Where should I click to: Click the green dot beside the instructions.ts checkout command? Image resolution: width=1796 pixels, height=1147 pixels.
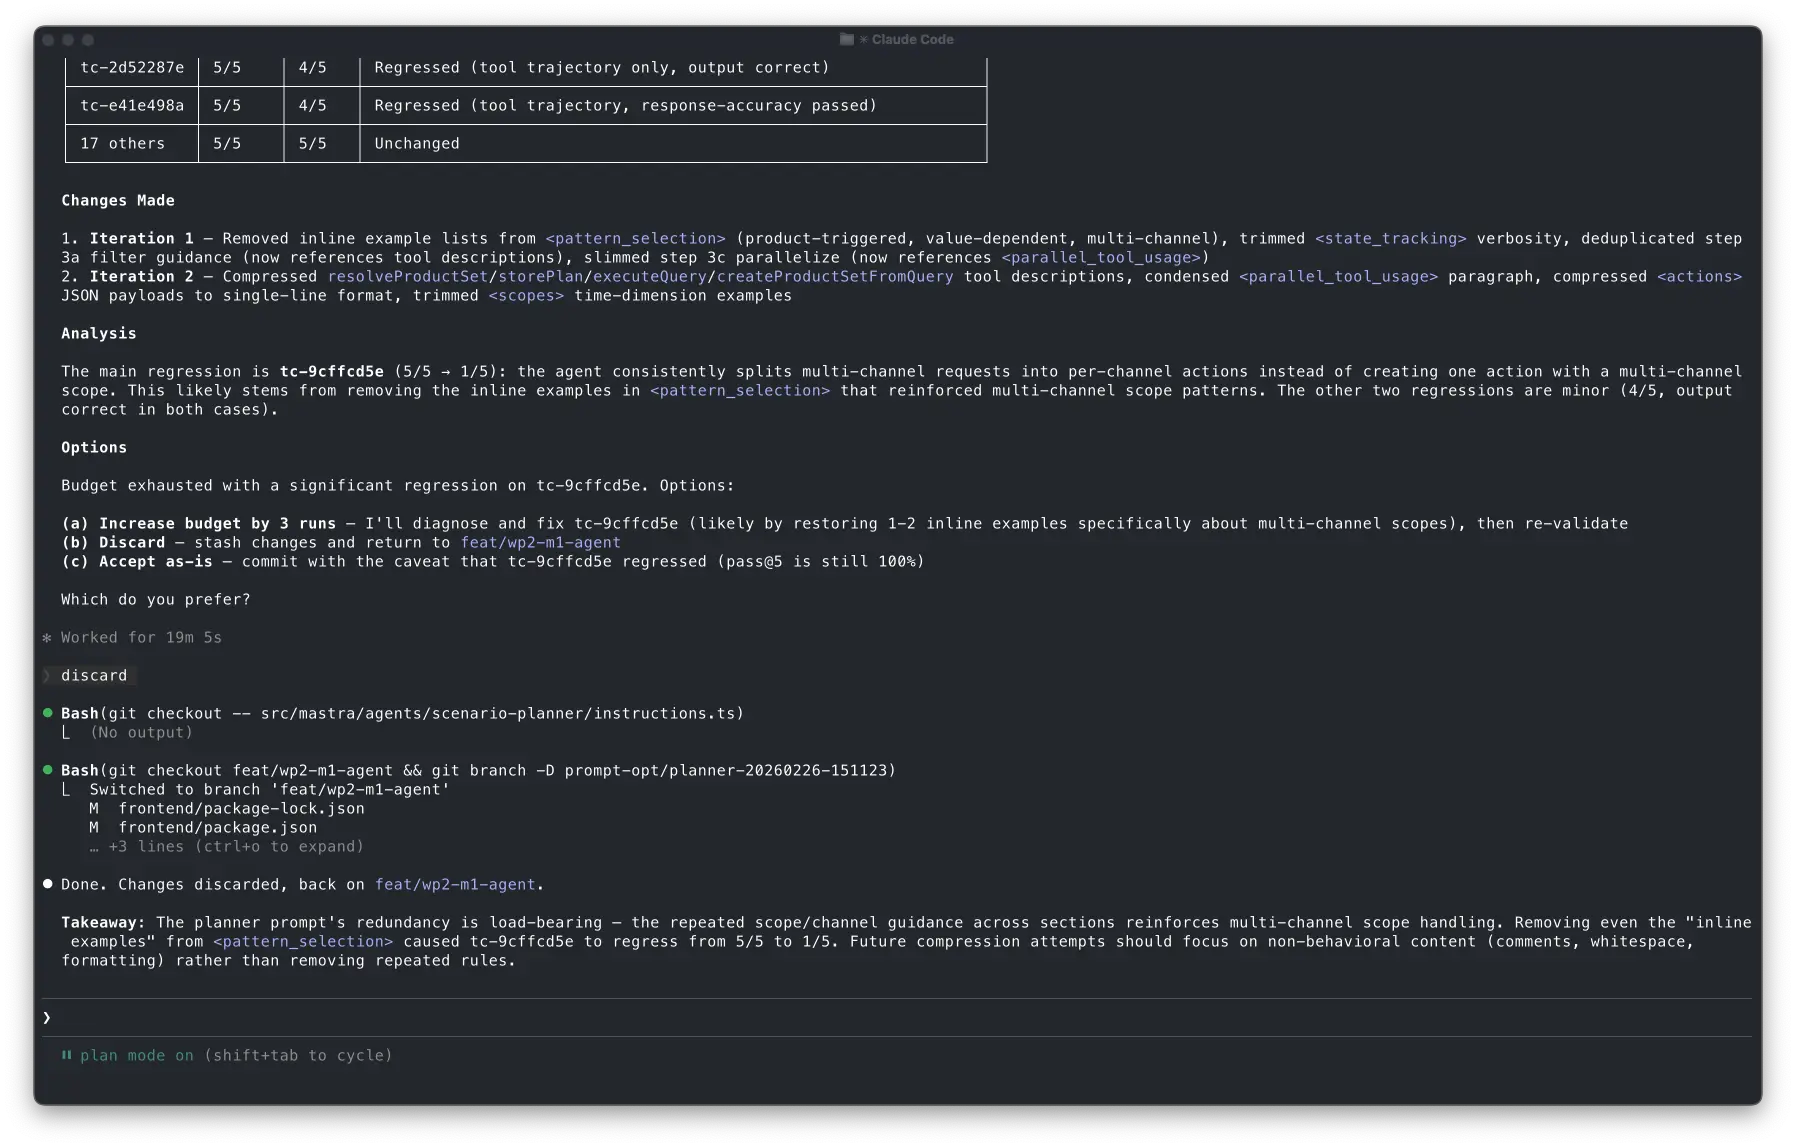[47, 713]
